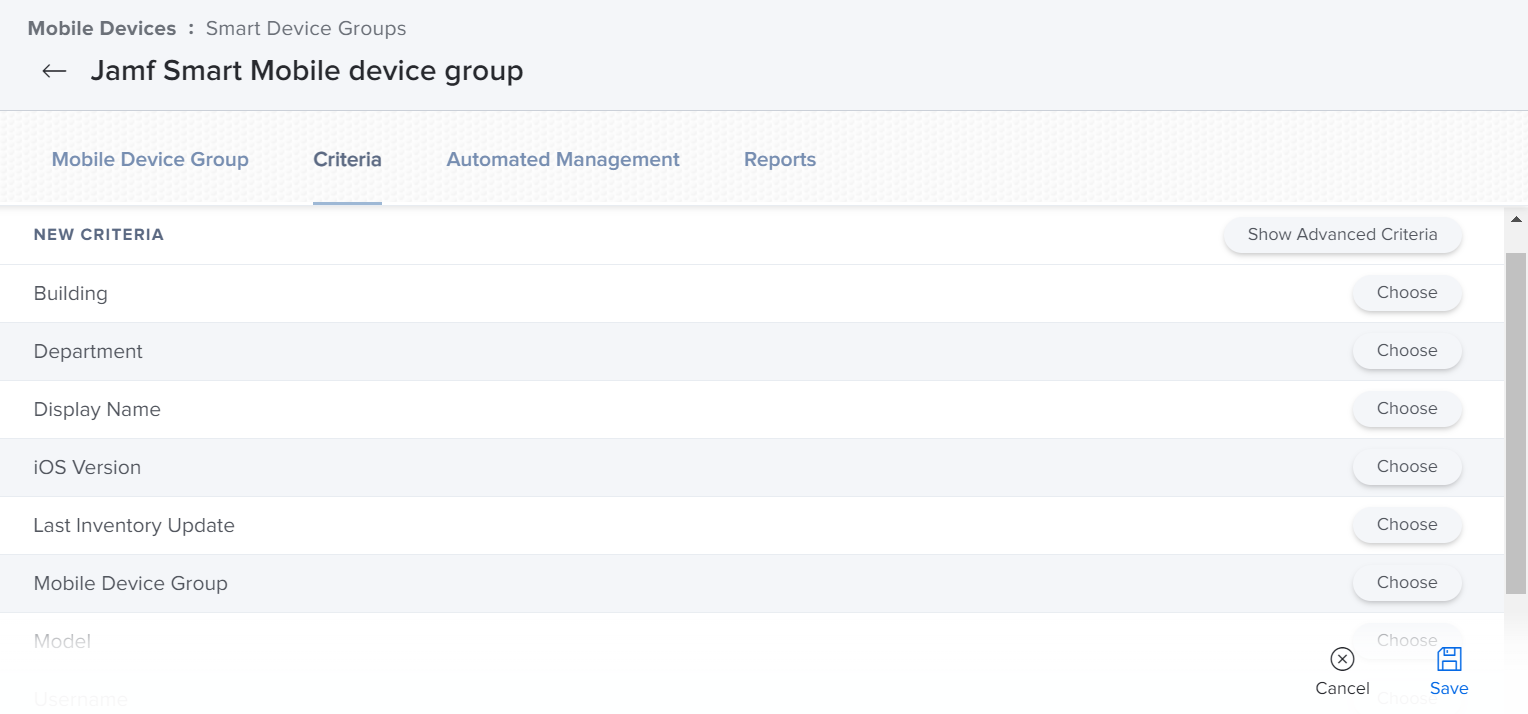
Task: Click the Model row label
Action: click(x=62, y=642)
